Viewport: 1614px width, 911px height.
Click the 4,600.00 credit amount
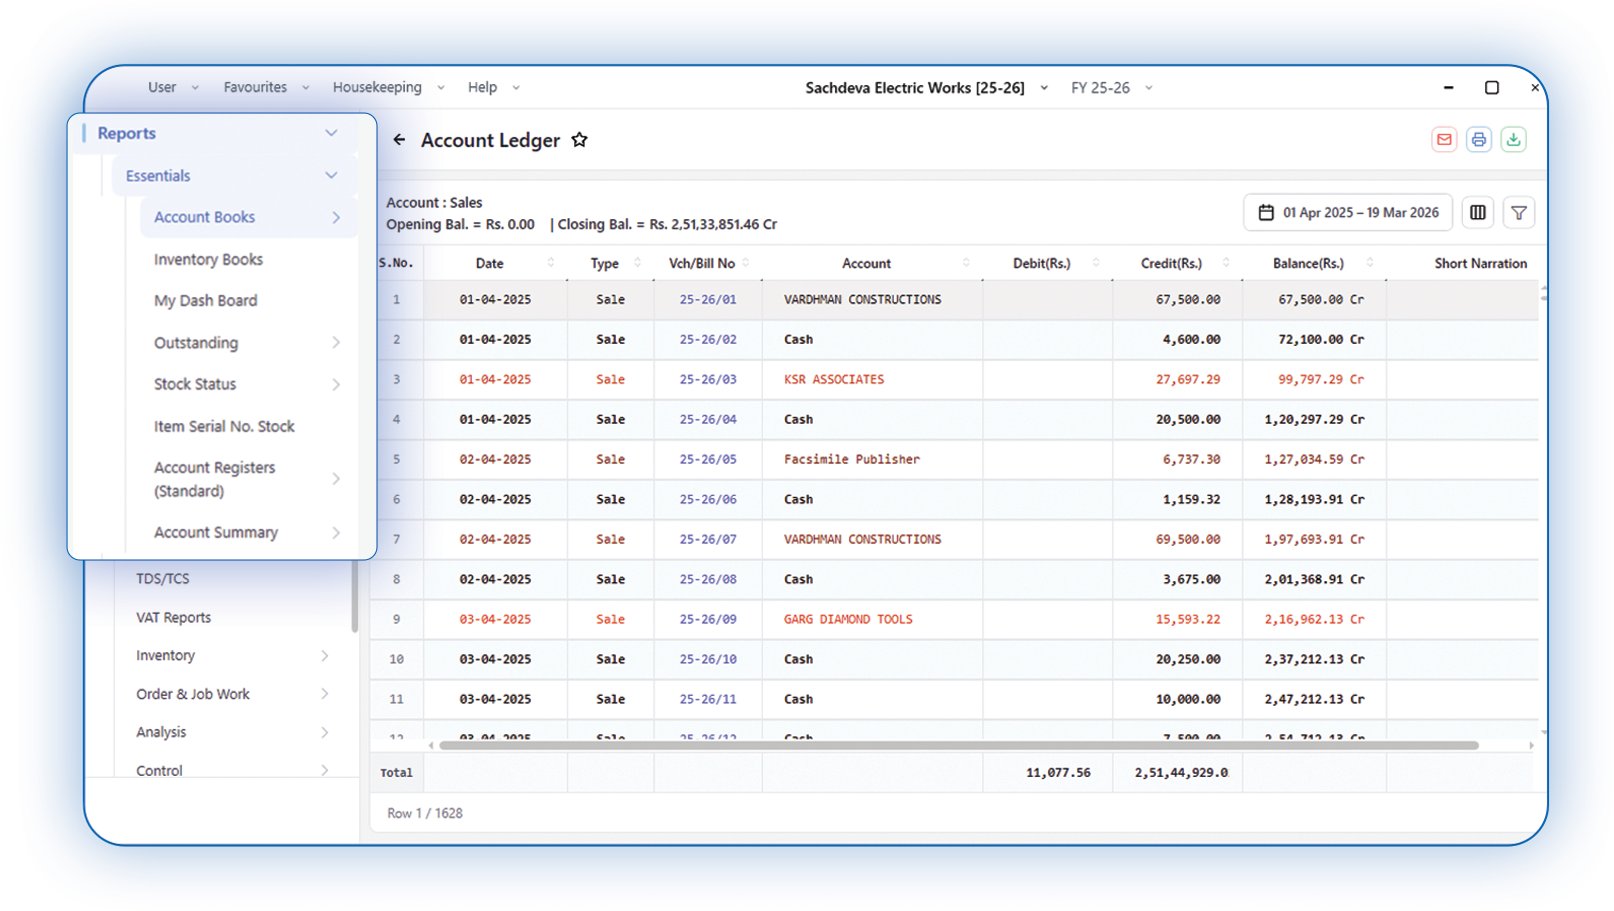pos(1191,339)
